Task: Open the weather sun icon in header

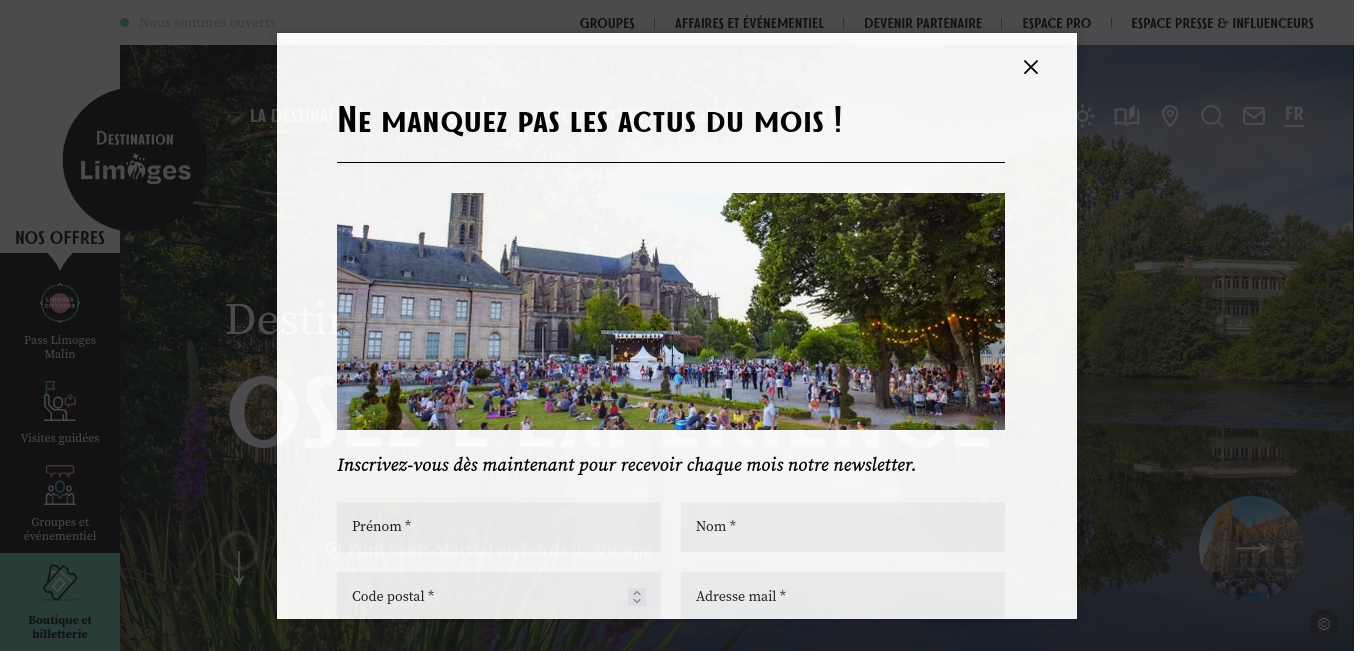Action: [1084, 116]
